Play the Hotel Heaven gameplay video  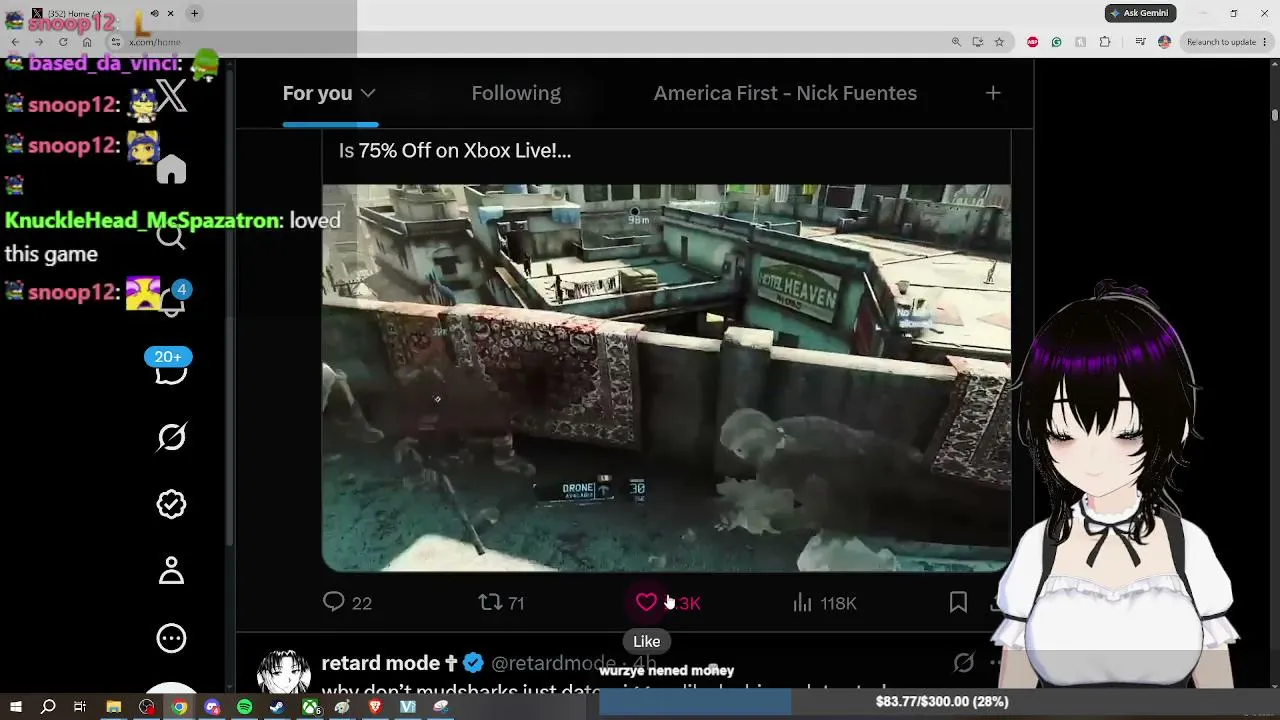click(666, 377)
